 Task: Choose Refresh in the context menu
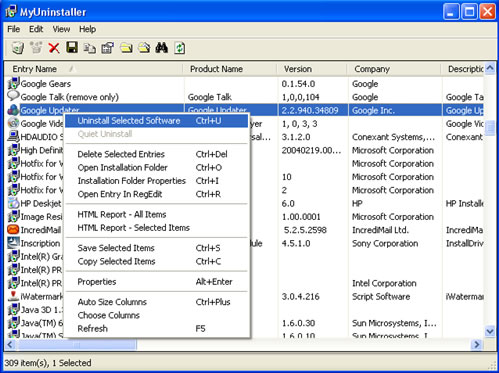point(157,329)
